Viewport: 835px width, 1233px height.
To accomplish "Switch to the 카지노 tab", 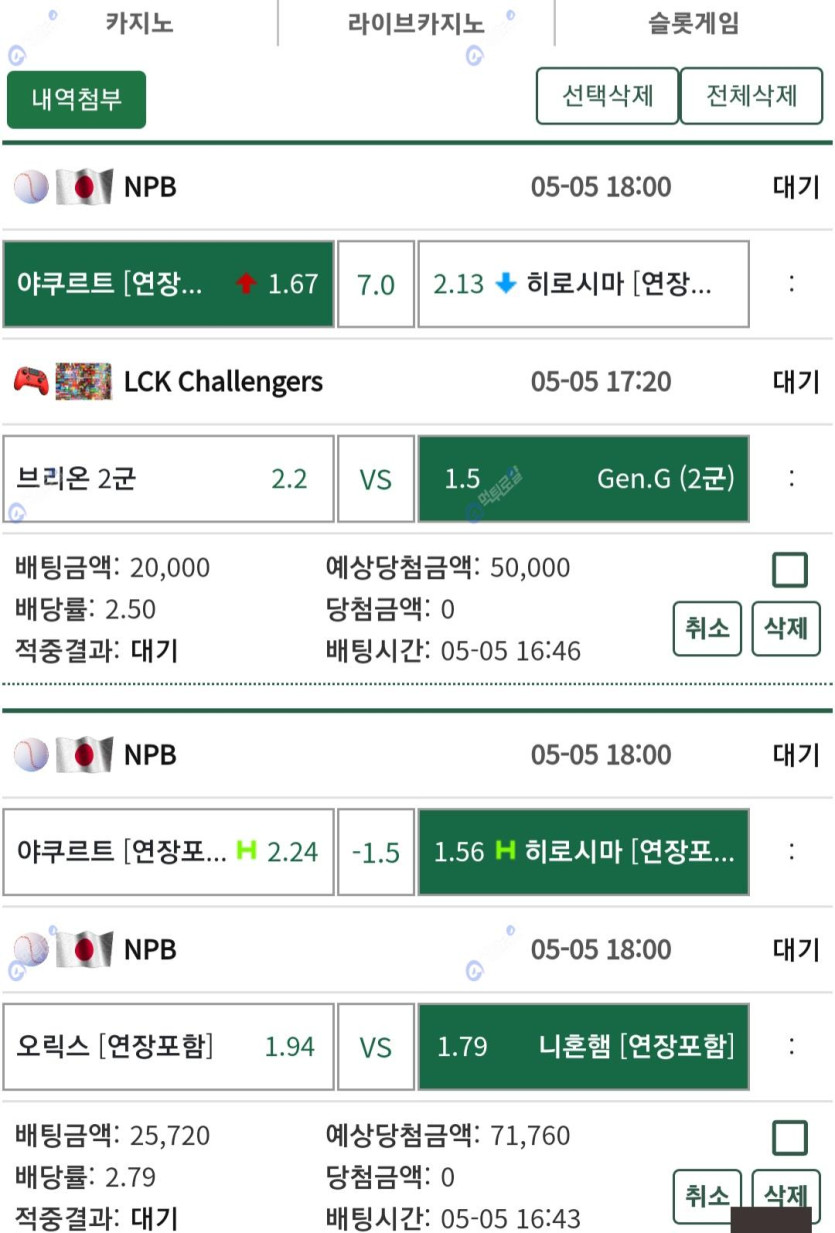I will click(139, 23).
